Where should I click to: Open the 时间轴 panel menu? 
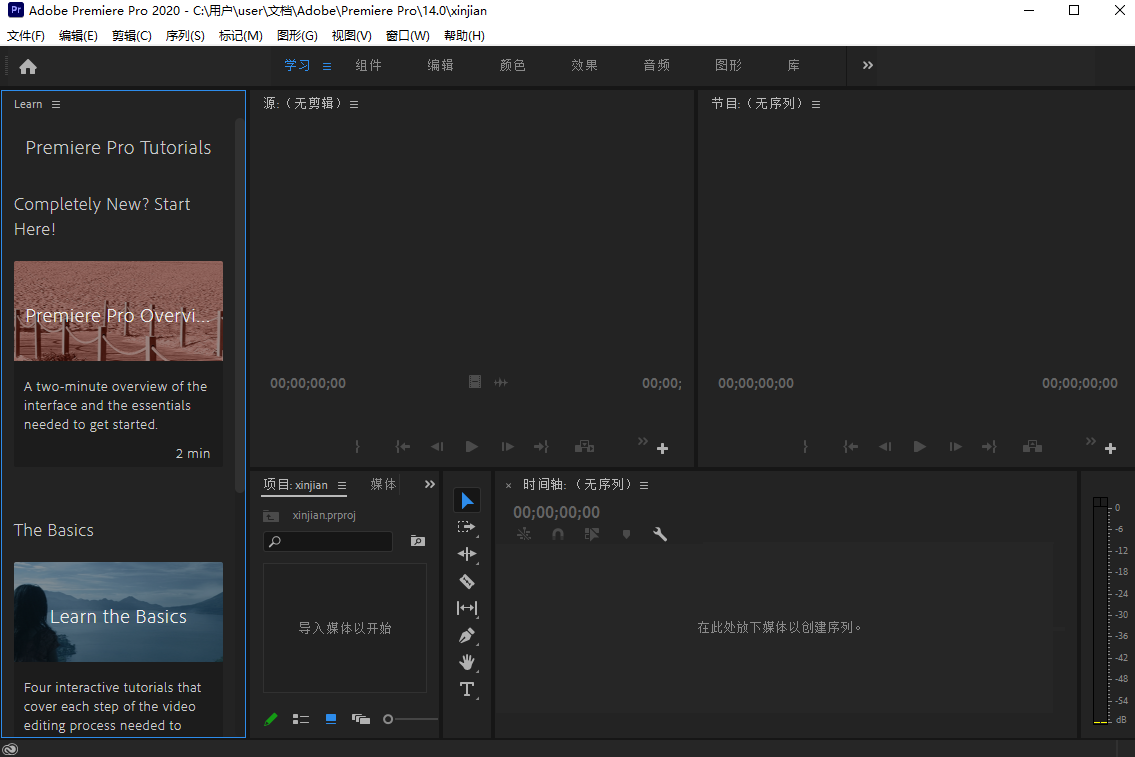click(x=644, y=485)
